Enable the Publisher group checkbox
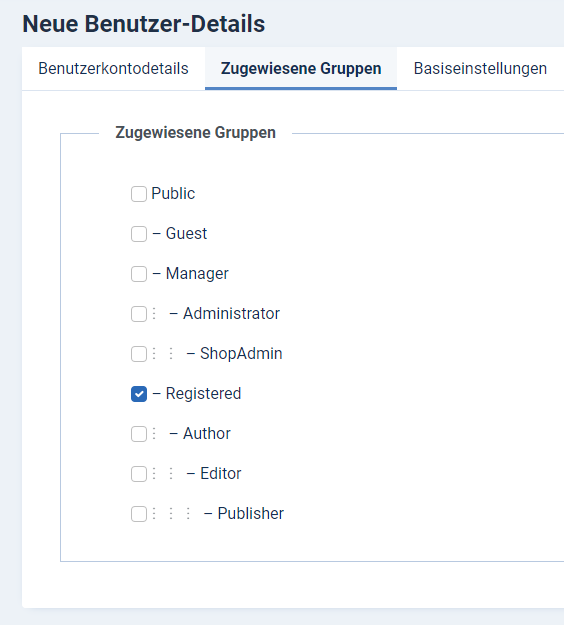The width and height of the screenshot is (564, 625). [x=139, y=514]
